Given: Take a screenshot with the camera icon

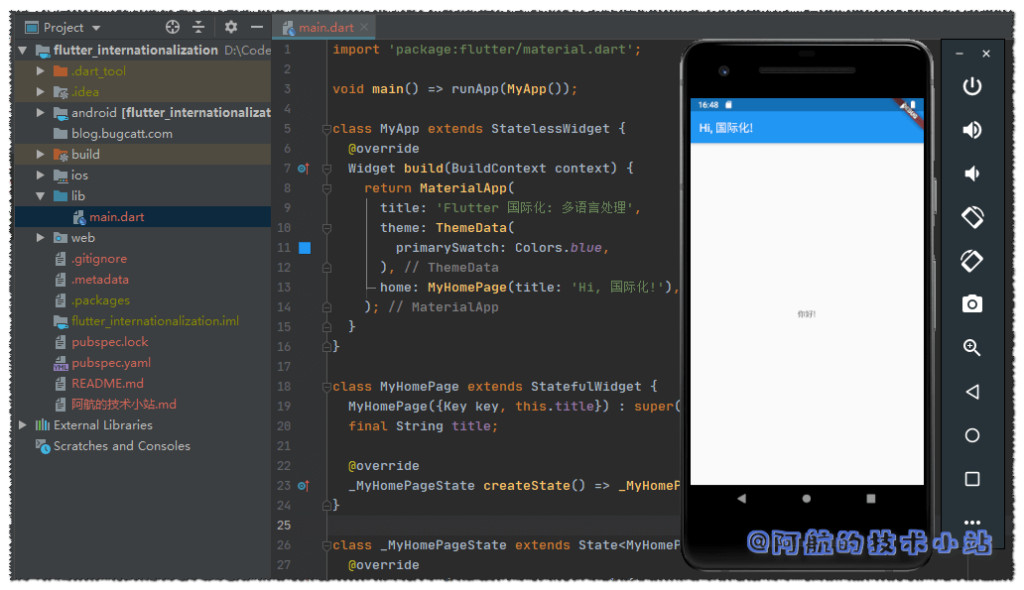Looking at the screenshot, I should 972,304.
